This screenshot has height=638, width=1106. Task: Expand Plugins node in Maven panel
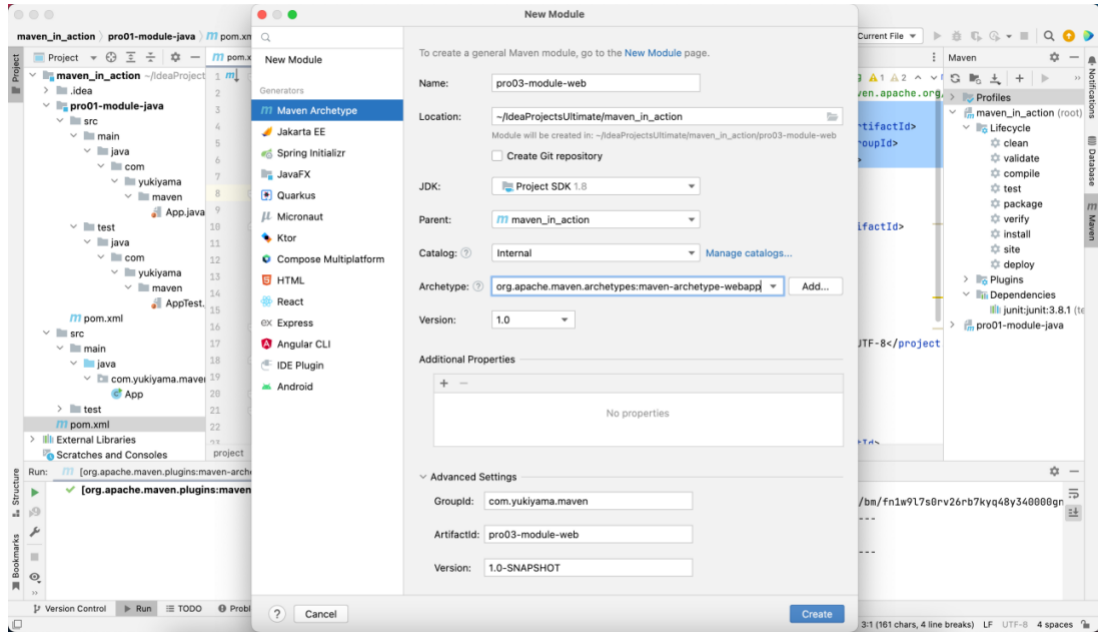[x=966, y=280]
